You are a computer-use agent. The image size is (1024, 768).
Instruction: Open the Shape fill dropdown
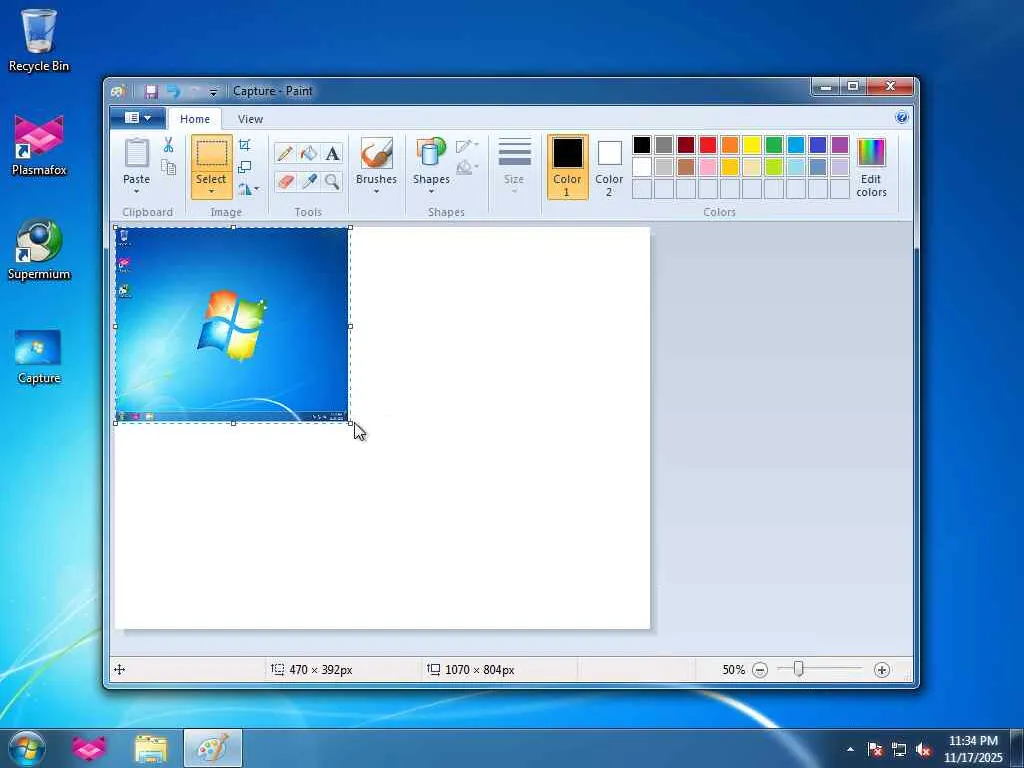pyautogui.click(x=467, y=167)
